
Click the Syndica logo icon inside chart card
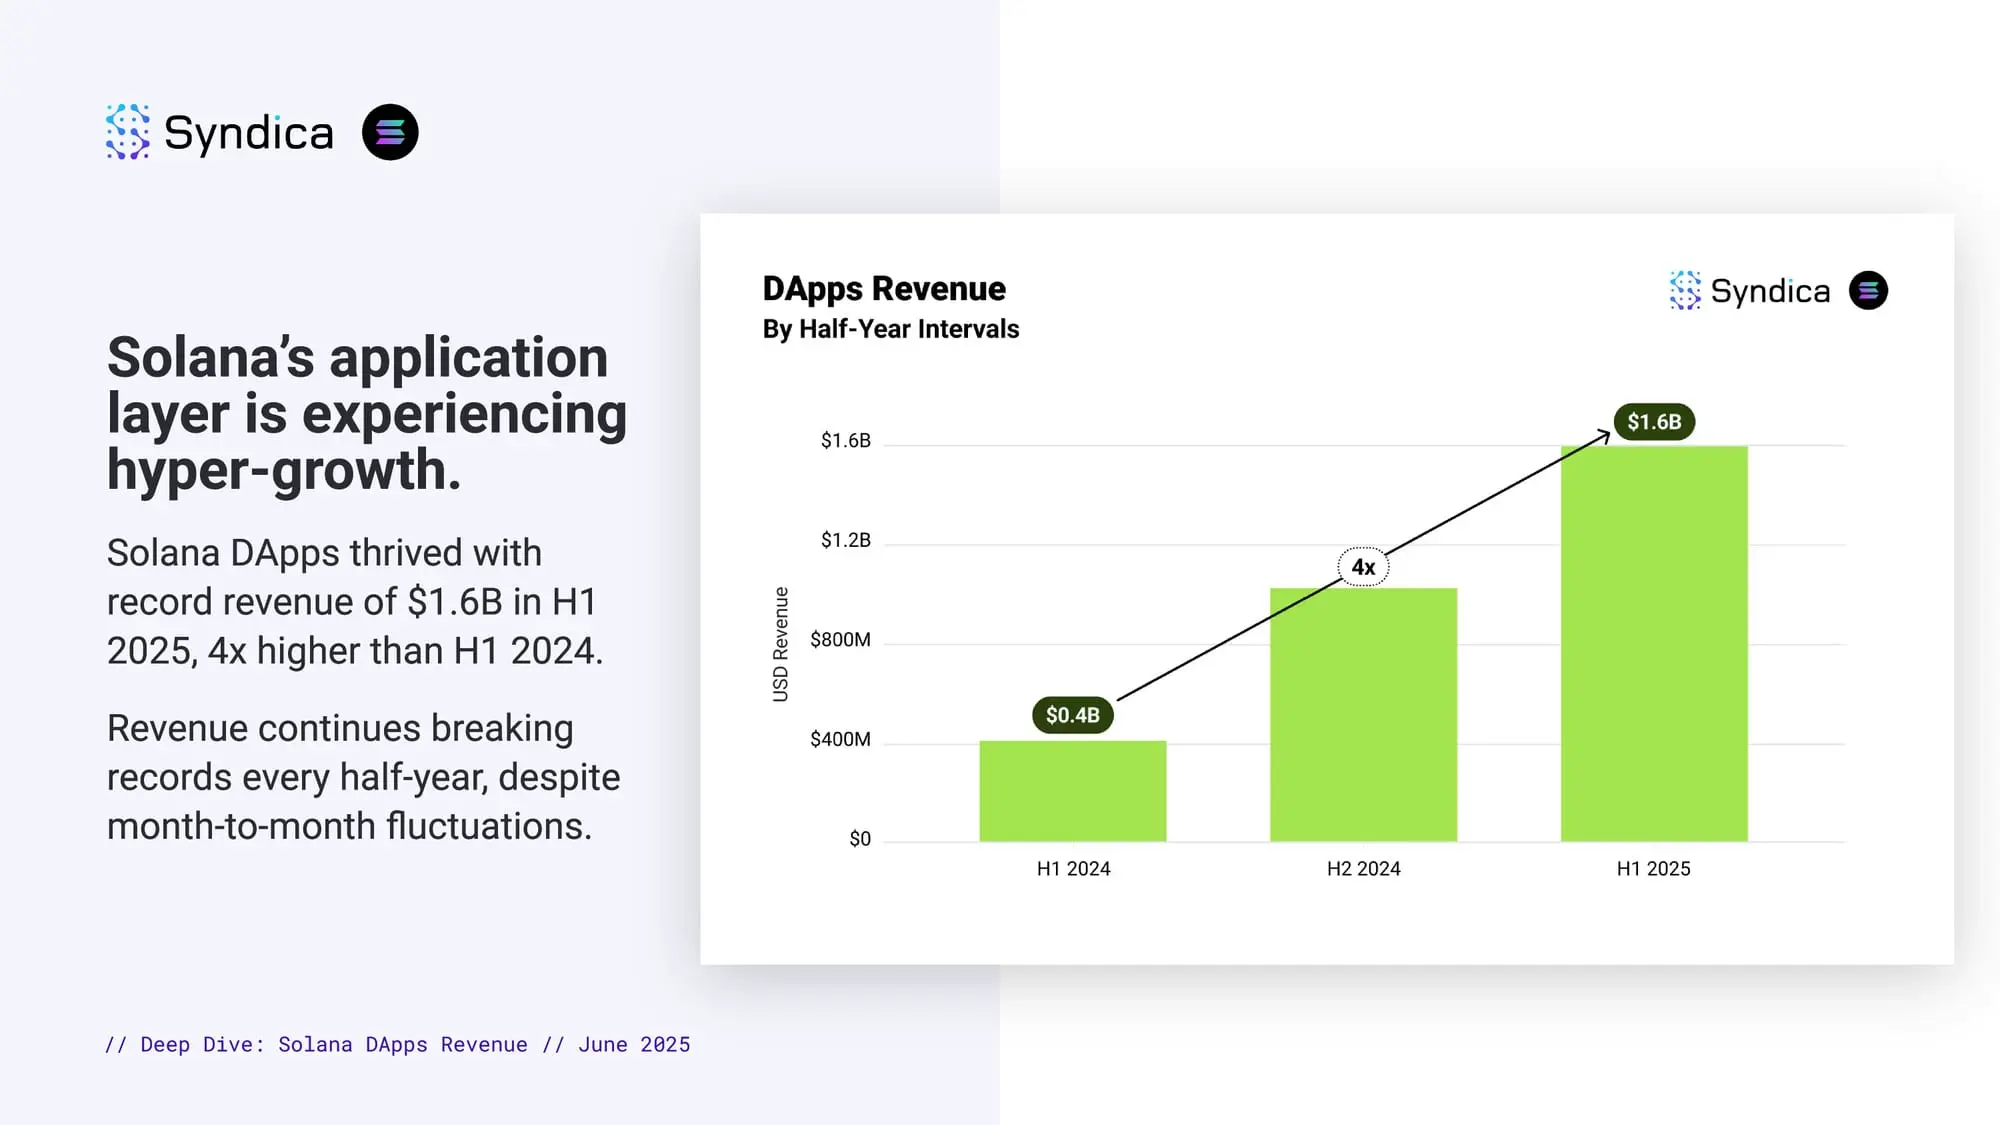(x=1685, y=290)
